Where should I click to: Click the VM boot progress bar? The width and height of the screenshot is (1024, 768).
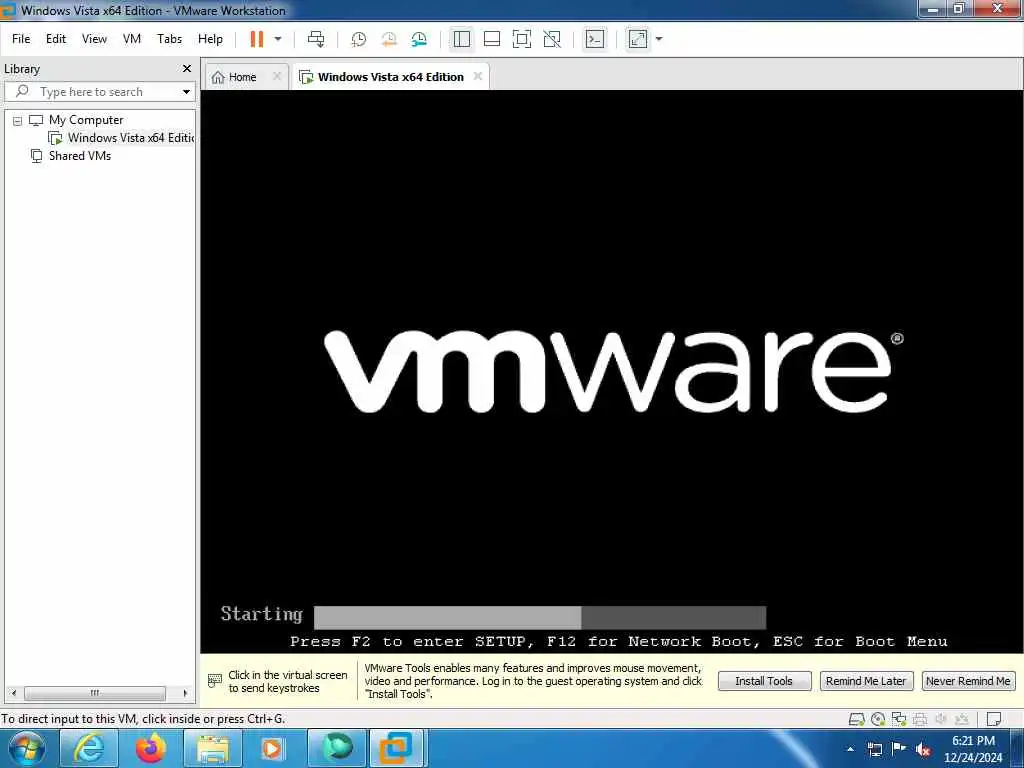click(x=539, y=617)
